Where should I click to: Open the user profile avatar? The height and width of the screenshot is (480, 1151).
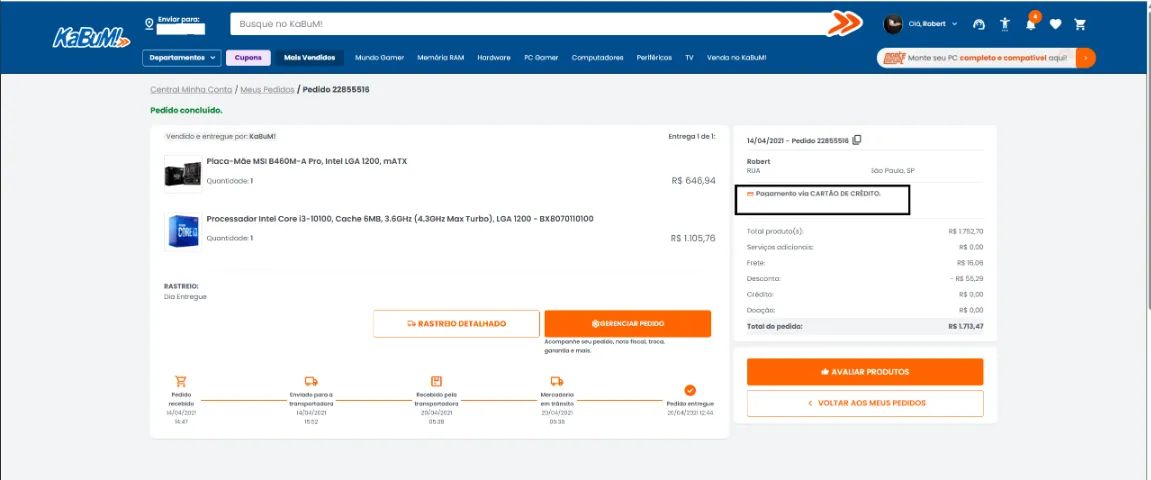893,24
